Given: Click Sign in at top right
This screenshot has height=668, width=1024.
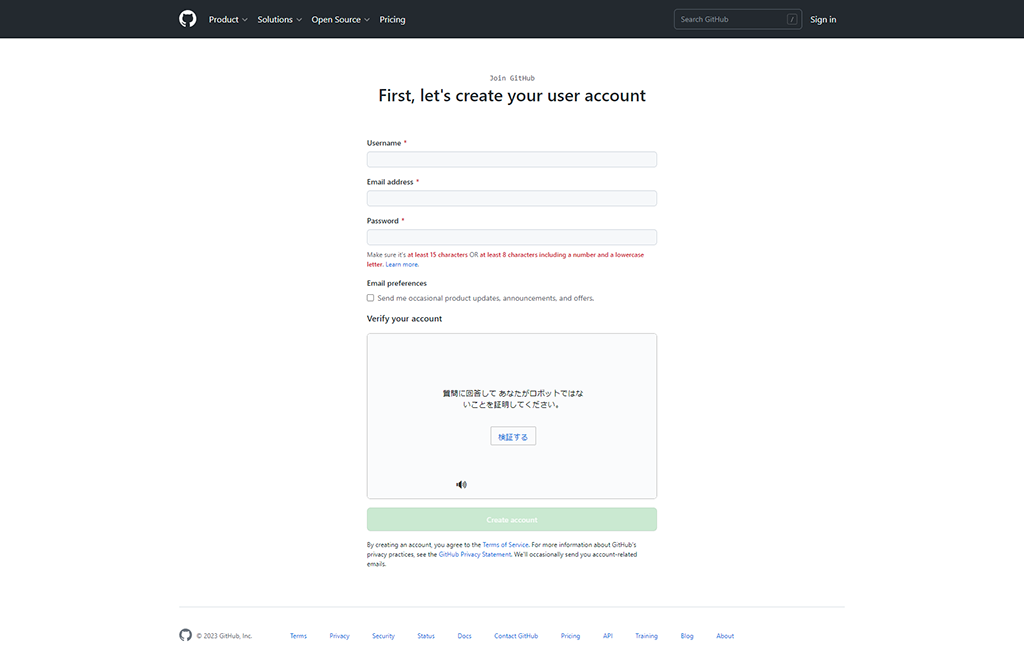Looking at the screenshot, I should click(x=823, y=19).
